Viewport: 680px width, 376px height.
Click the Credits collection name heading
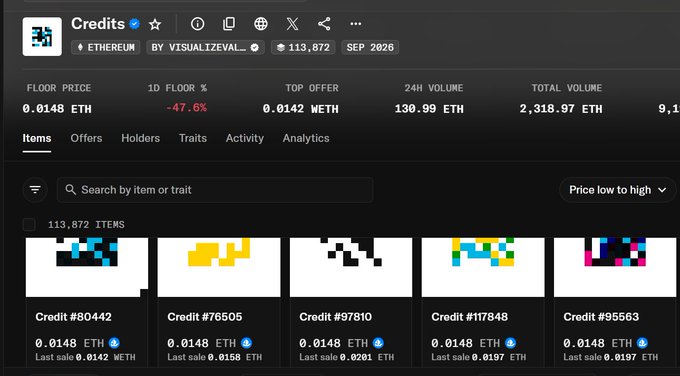tap(98, 24)
